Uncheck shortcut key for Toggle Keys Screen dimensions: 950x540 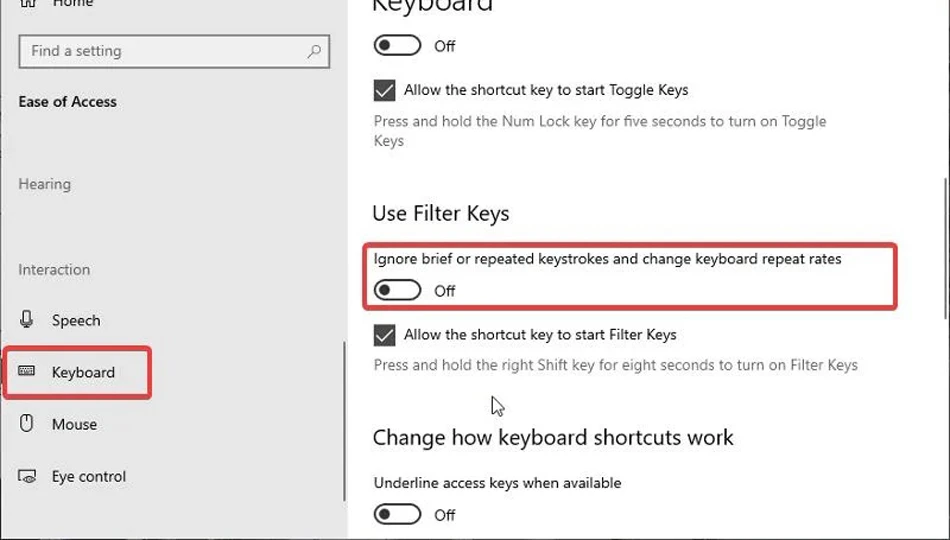pyautogui.click(x=385, y=90)
